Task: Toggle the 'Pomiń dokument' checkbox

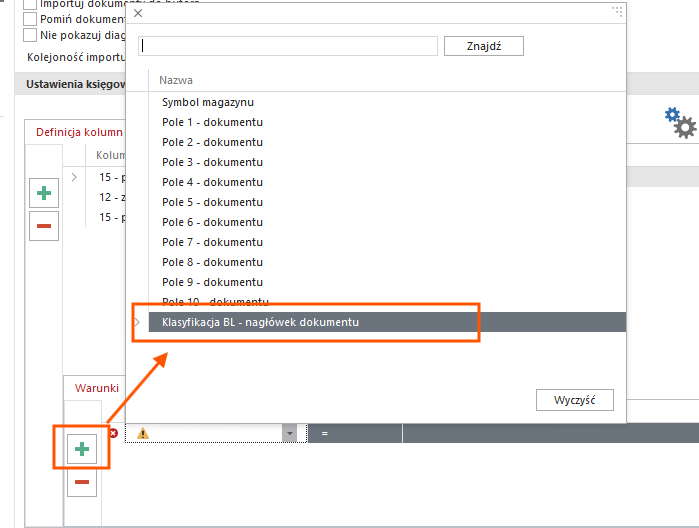Action: pyautogui.click(x=30, y=19)
